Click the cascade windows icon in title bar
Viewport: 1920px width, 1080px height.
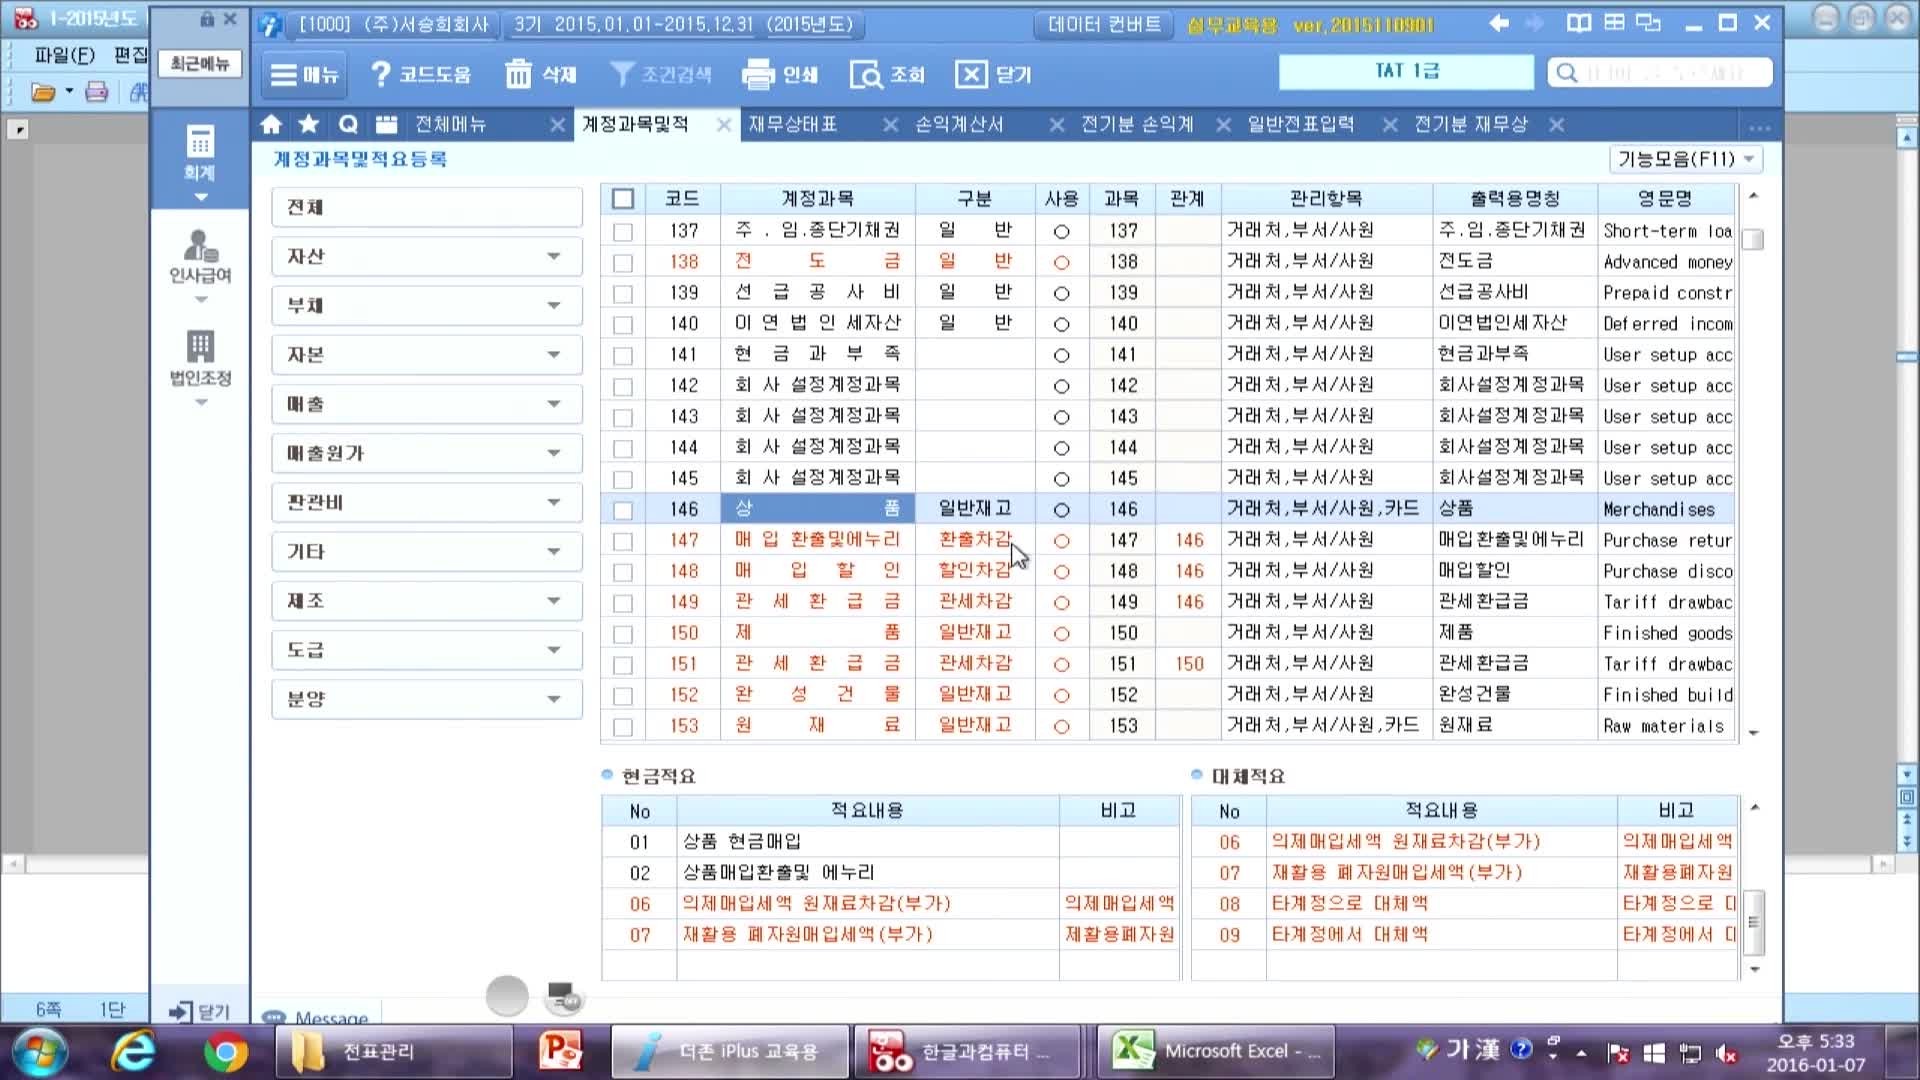(x=1648, y=23)
